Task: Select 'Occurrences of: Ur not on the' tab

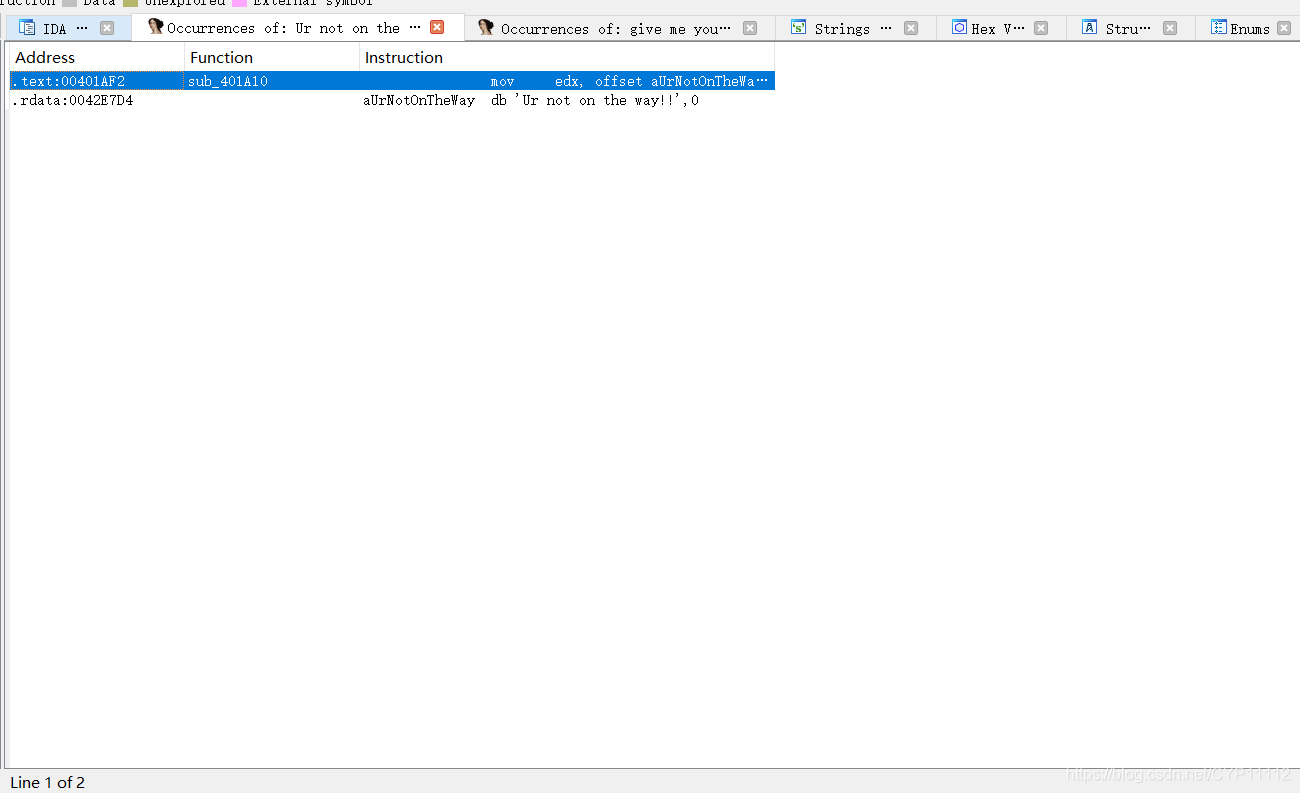Action: point(296,28)
